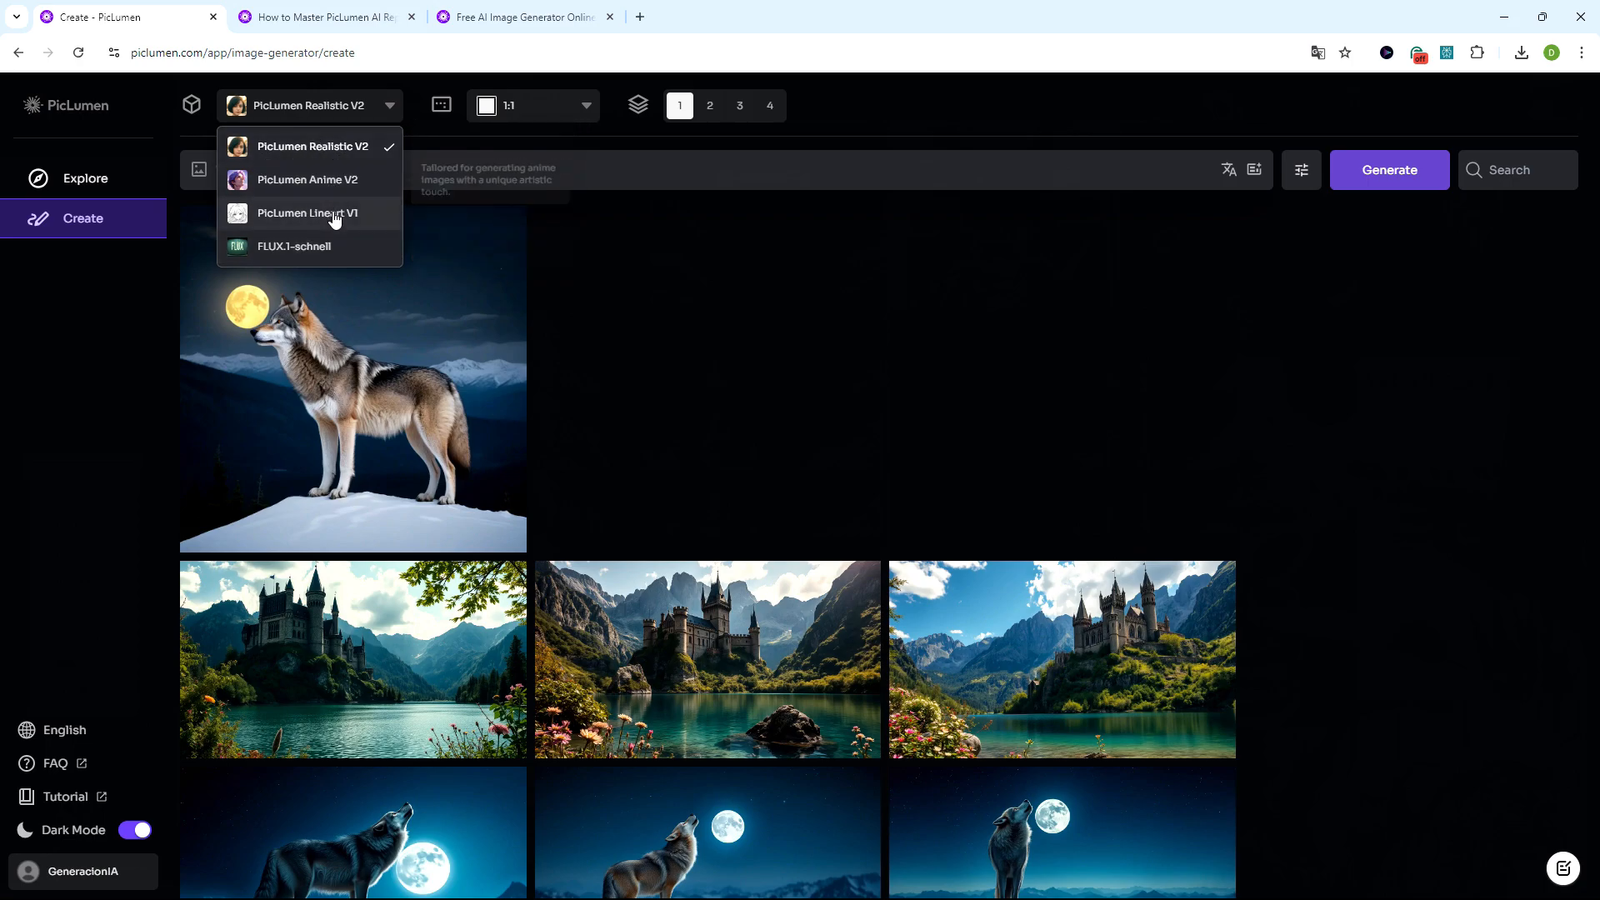The image size is (1600, 900).
Task: Select image count of 2
Action: [x=709, y=105]
